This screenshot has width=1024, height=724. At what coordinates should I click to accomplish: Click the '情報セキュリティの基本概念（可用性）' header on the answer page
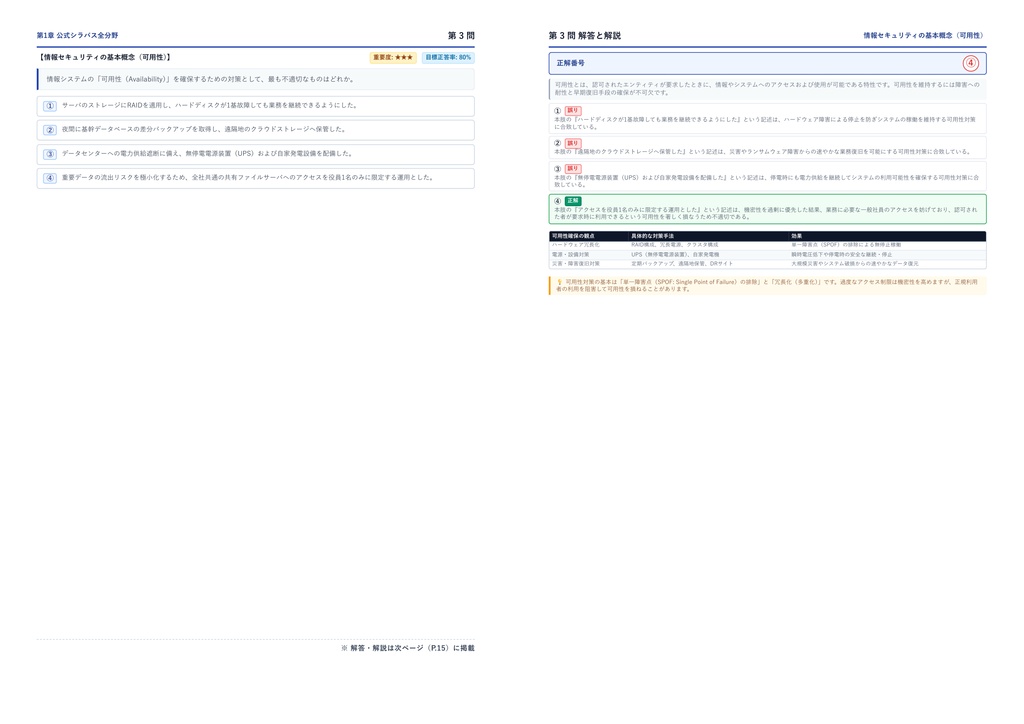(x=925, y=35)
